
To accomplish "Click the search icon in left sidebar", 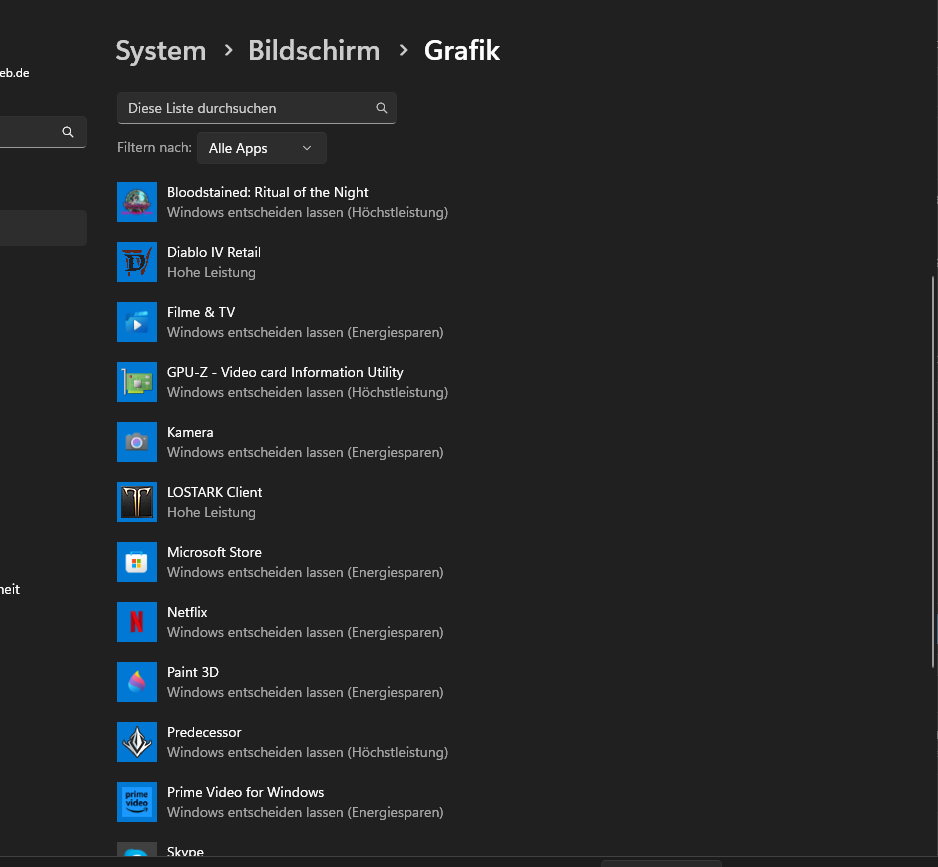I will click(68, 132).
